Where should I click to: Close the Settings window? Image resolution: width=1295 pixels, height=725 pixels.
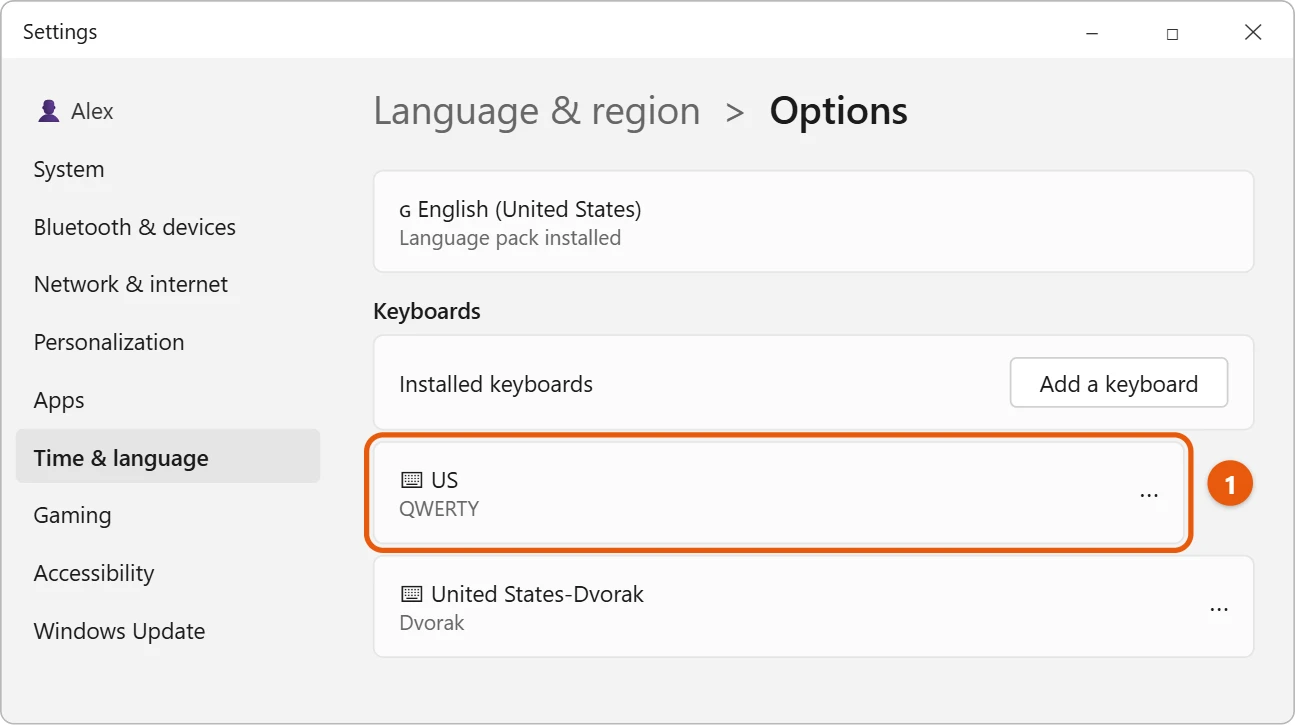tap(1253, 33)
